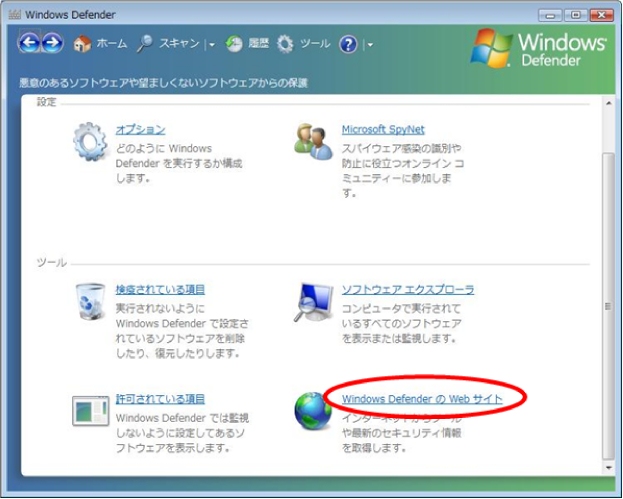Start a scan with スキャン button
The image size is (623, 499).
(x=168, y=44)
